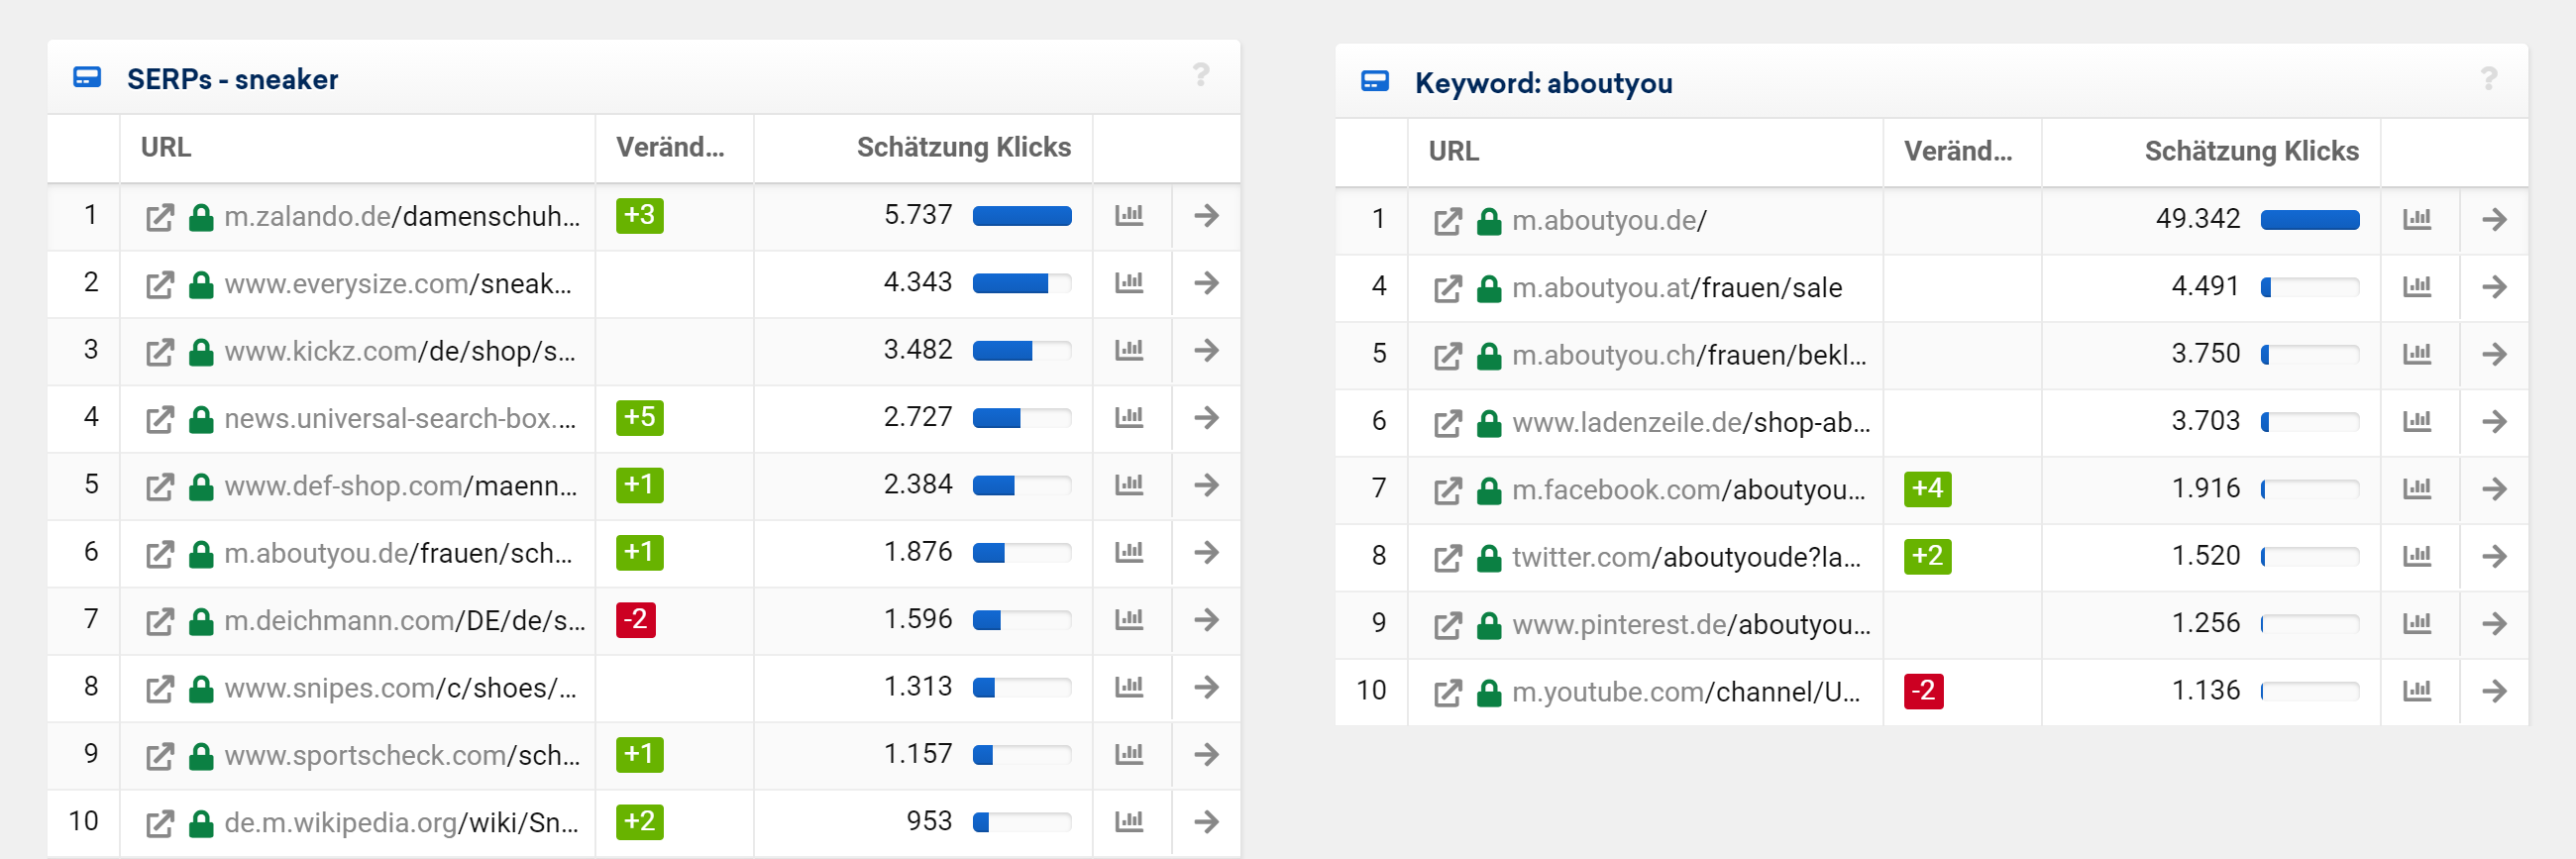Open m.deichmann.com/DE/de/s... link
The height and width of the screenshot is (859, 2576).
tap(404, 621)
